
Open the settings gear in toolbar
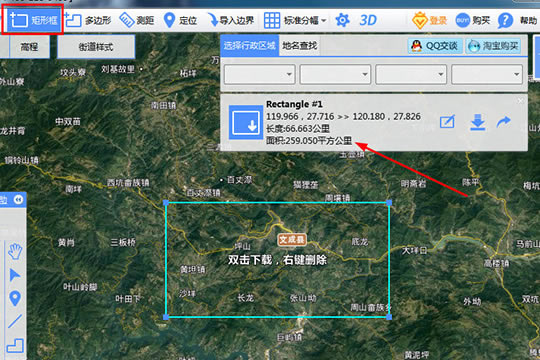(x=342, y=20)
